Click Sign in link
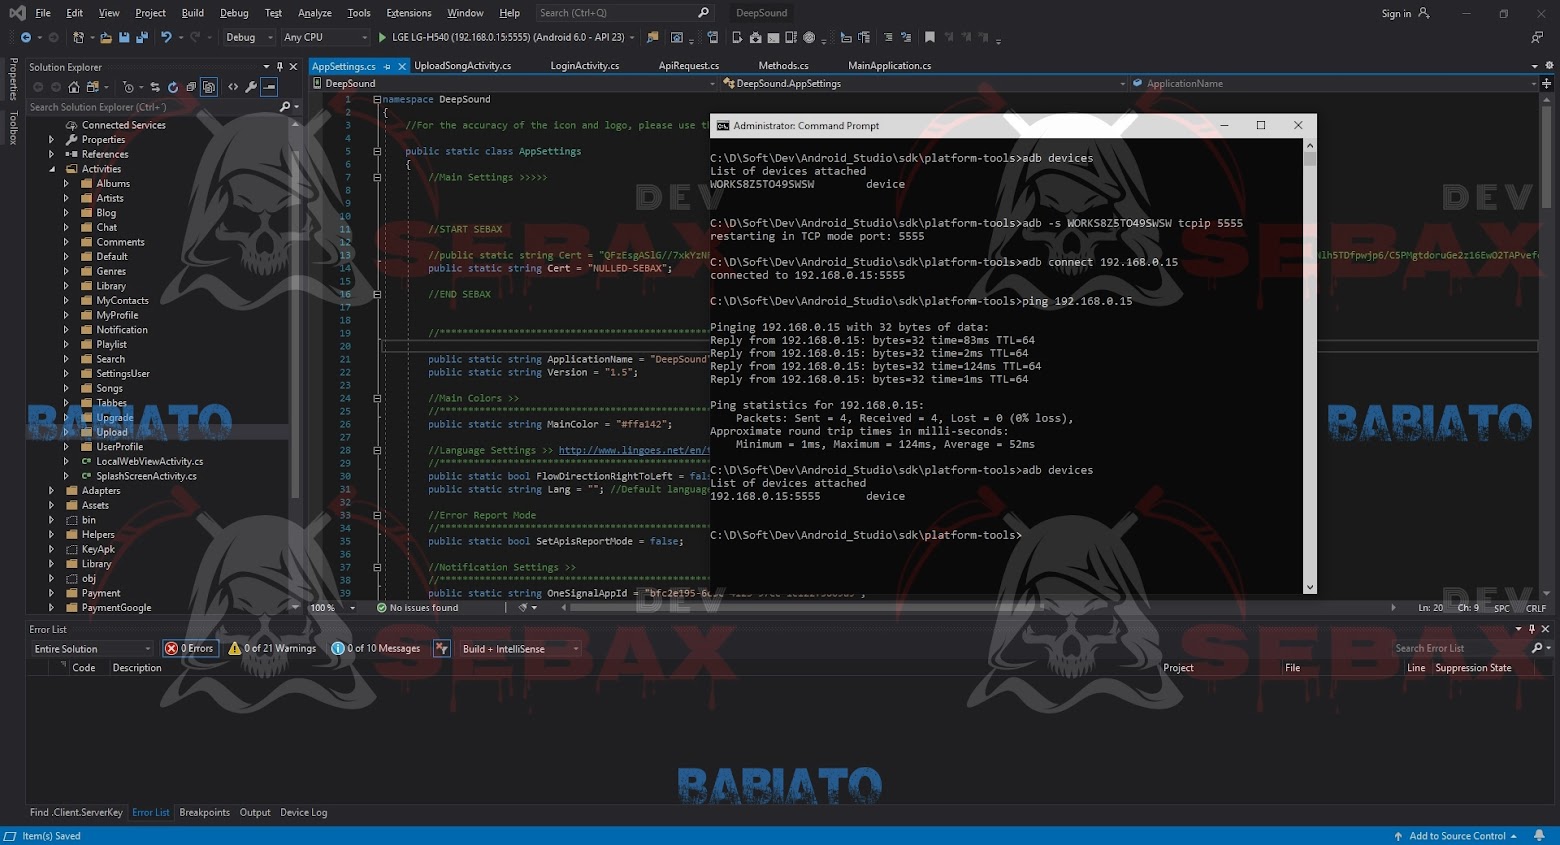The width and height of the screenshot is (1560, 845). (x=1396, y=13)
